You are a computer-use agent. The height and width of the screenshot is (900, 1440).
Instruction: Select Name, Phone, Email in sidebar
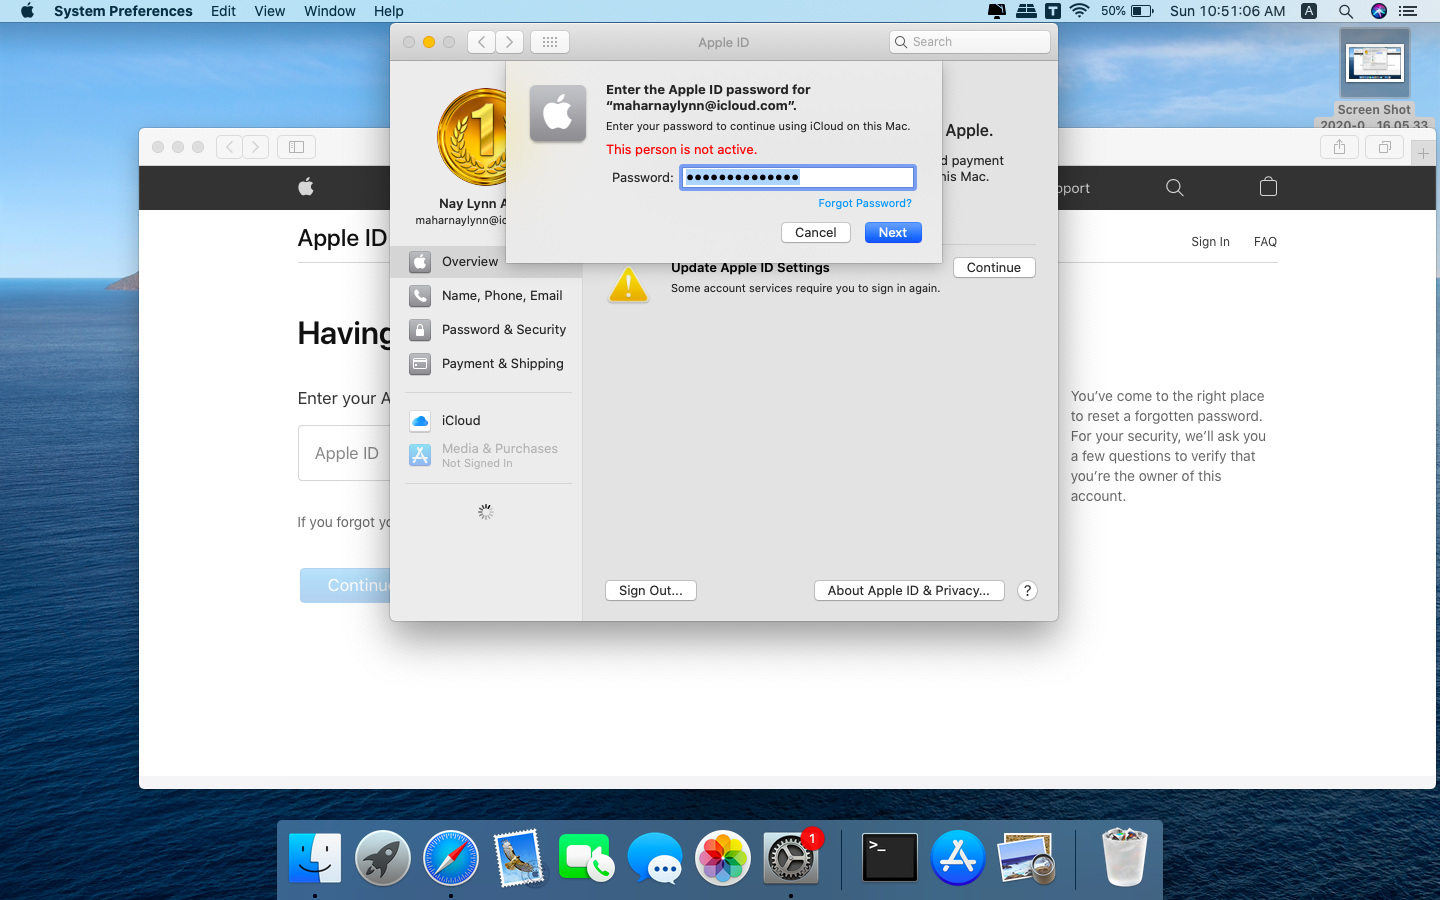click(486, 295)
